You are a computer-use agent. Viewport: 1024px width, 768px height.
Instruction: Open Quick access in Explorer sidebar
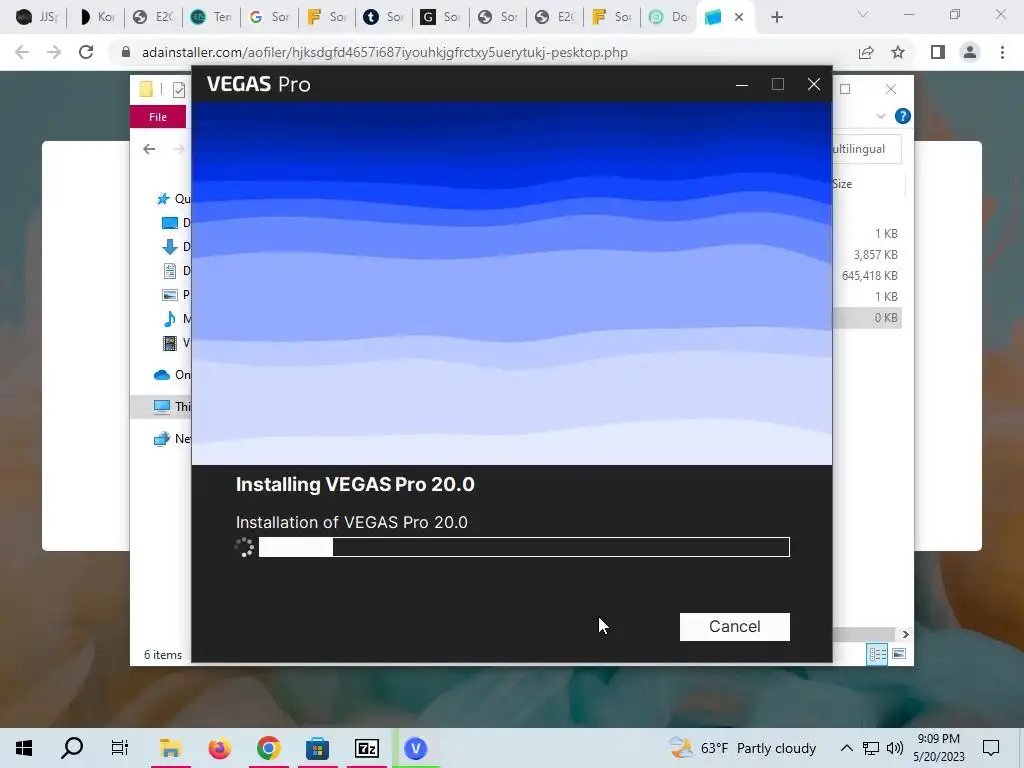click(x=173, y=199)
